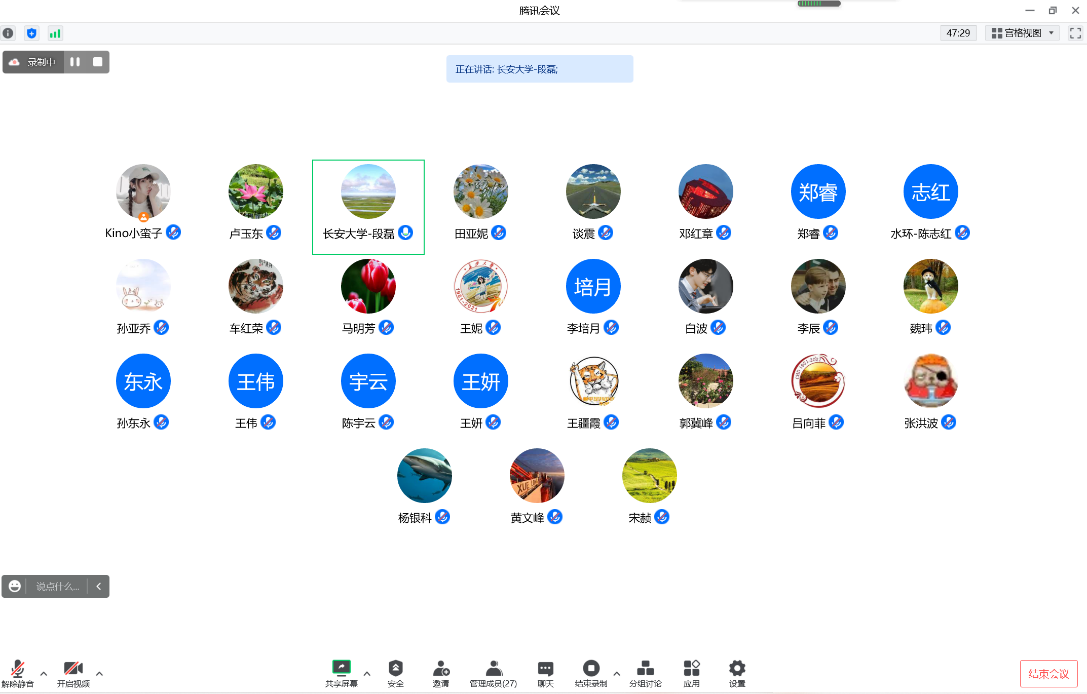Open the meeting info icon
Screen dimensions: 1087x694
click(9, 33)
